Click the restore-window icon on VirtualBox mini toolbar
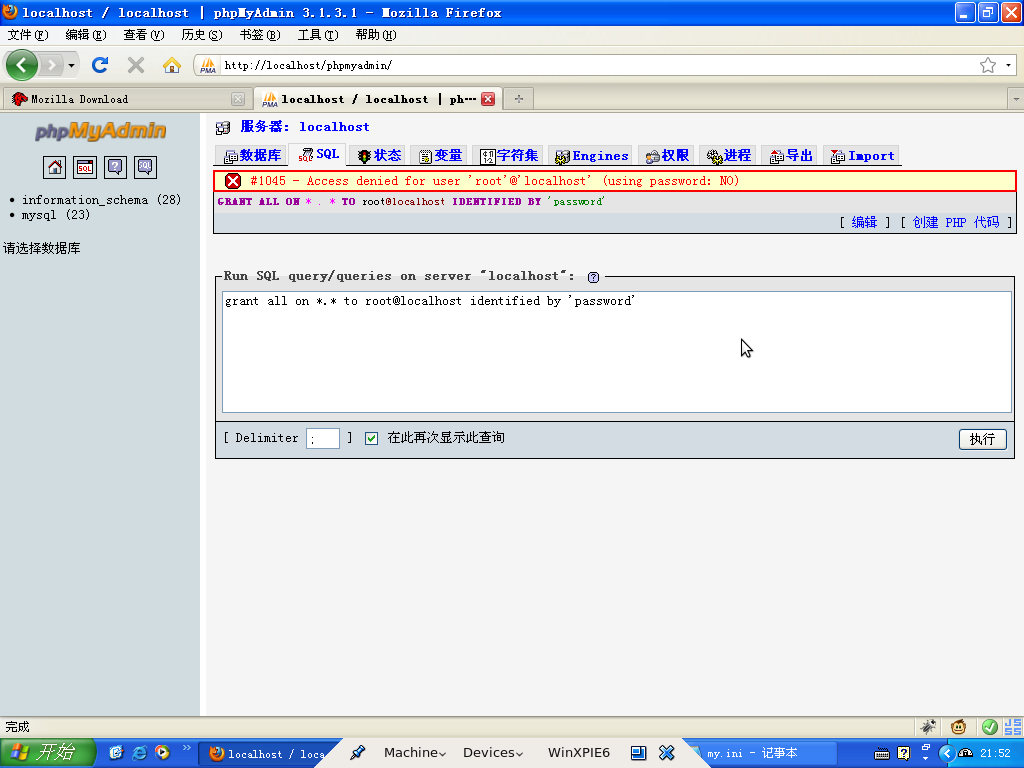Screen dimensions: 1024x768 (x=638, y=753)
